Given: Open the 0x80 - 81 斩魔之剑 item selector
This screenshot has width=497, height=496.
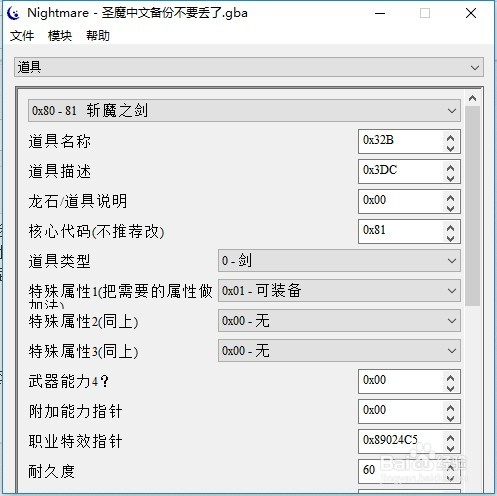Looking at the screenshot, I should [244, 110].
